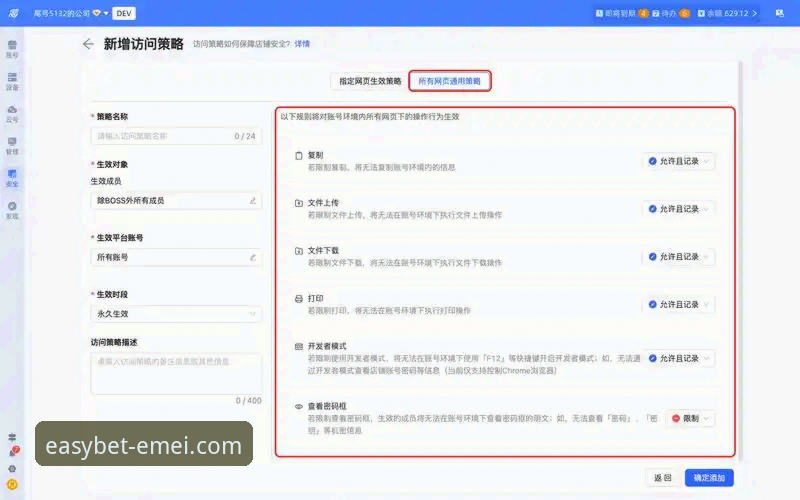Click the download icon beside 文件下载

pos(299,251)
